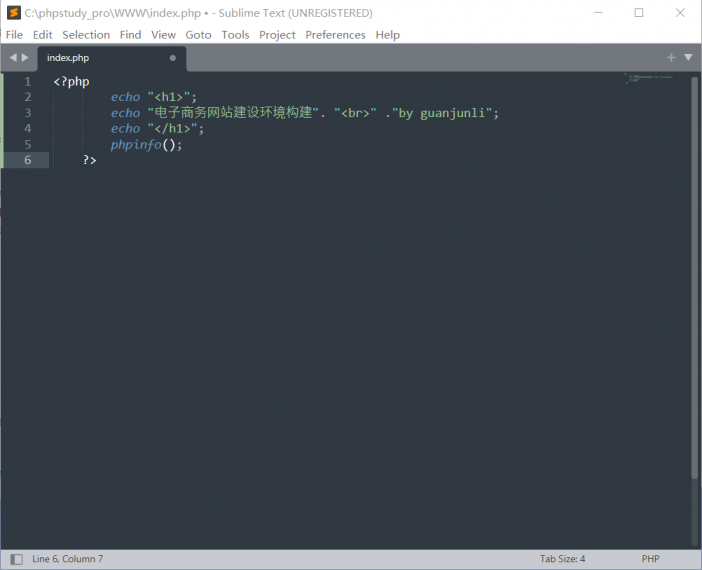Open the Find menu
This screenshot has height=570, width=702.
click(130, 34)
